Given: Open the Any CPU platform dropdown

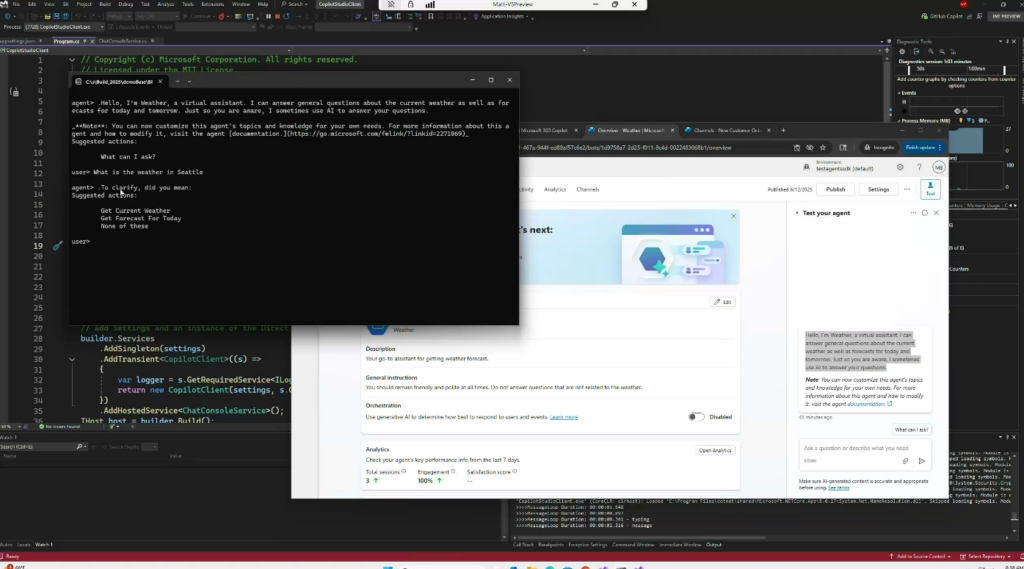Looking at the screenshot, I should coord(156,16).
